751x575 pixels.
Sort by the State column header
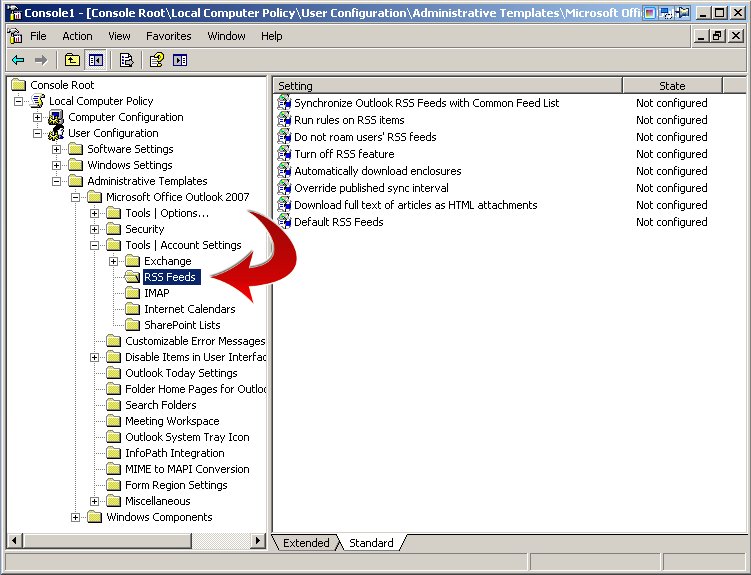672,86
